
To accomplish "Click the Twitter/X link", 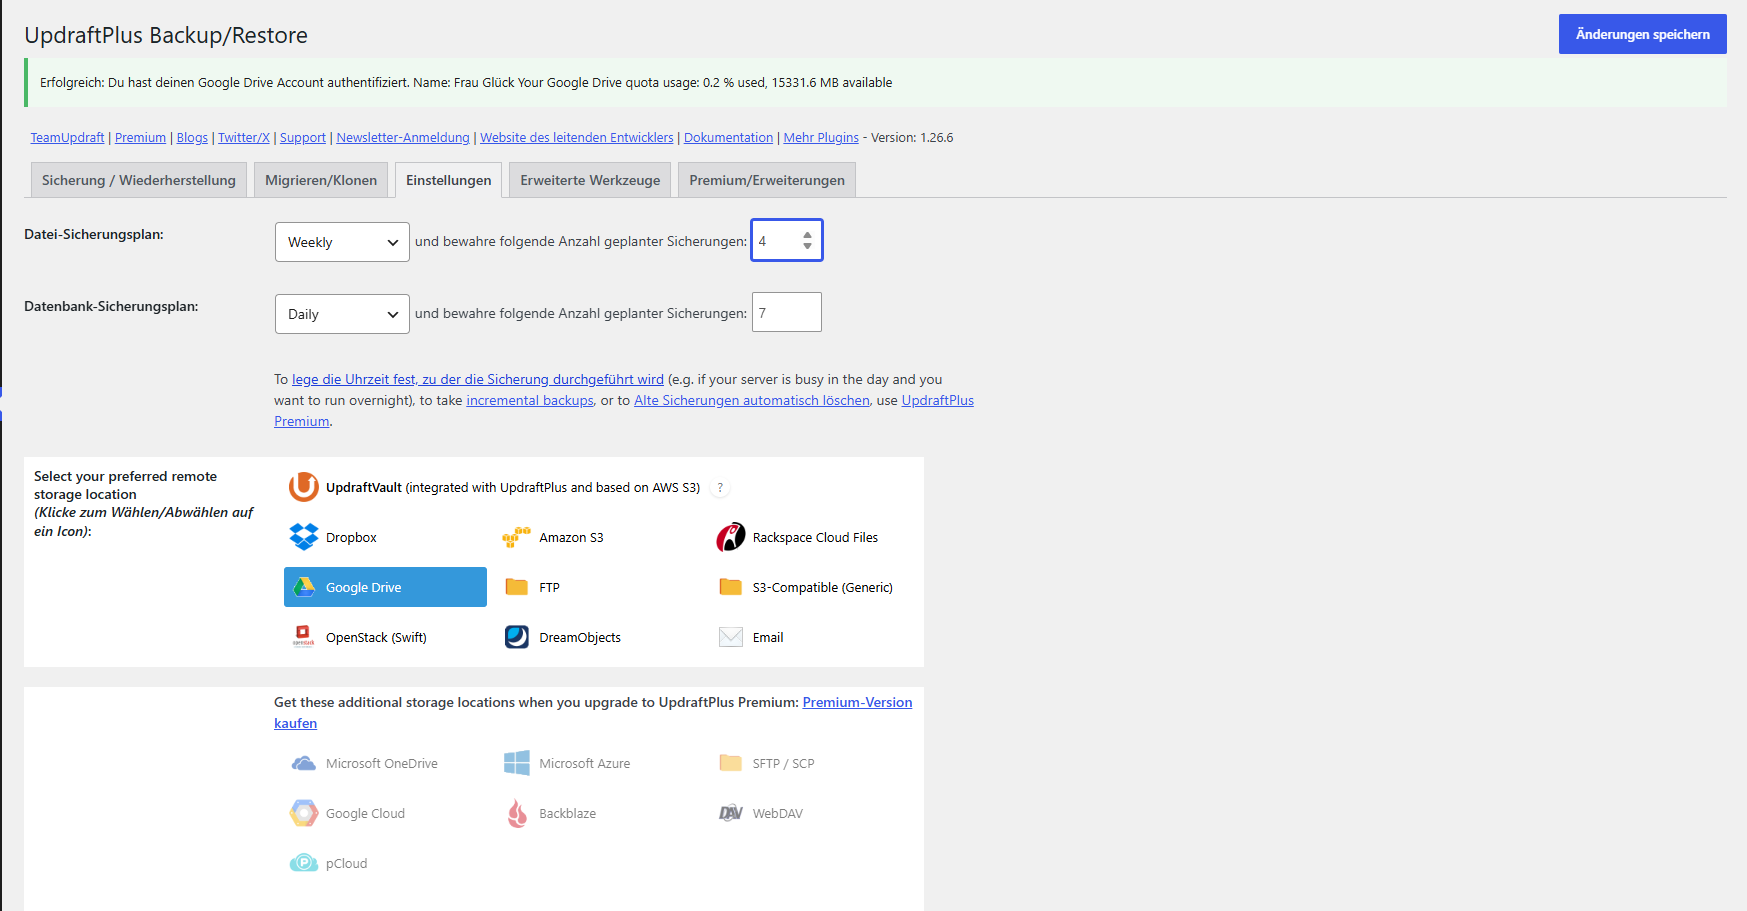I will pyautogui.click(x=244, y=138).
